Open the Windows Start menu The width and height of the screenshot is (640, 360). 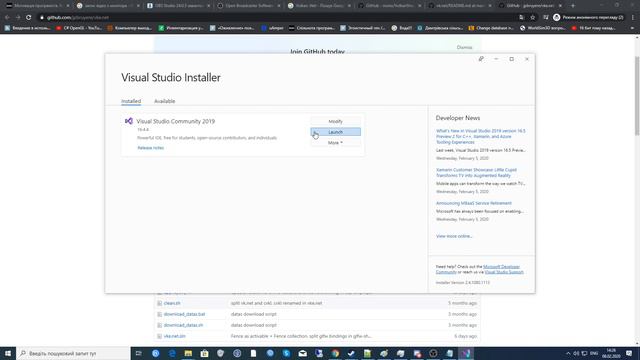(x=8, y=353)
